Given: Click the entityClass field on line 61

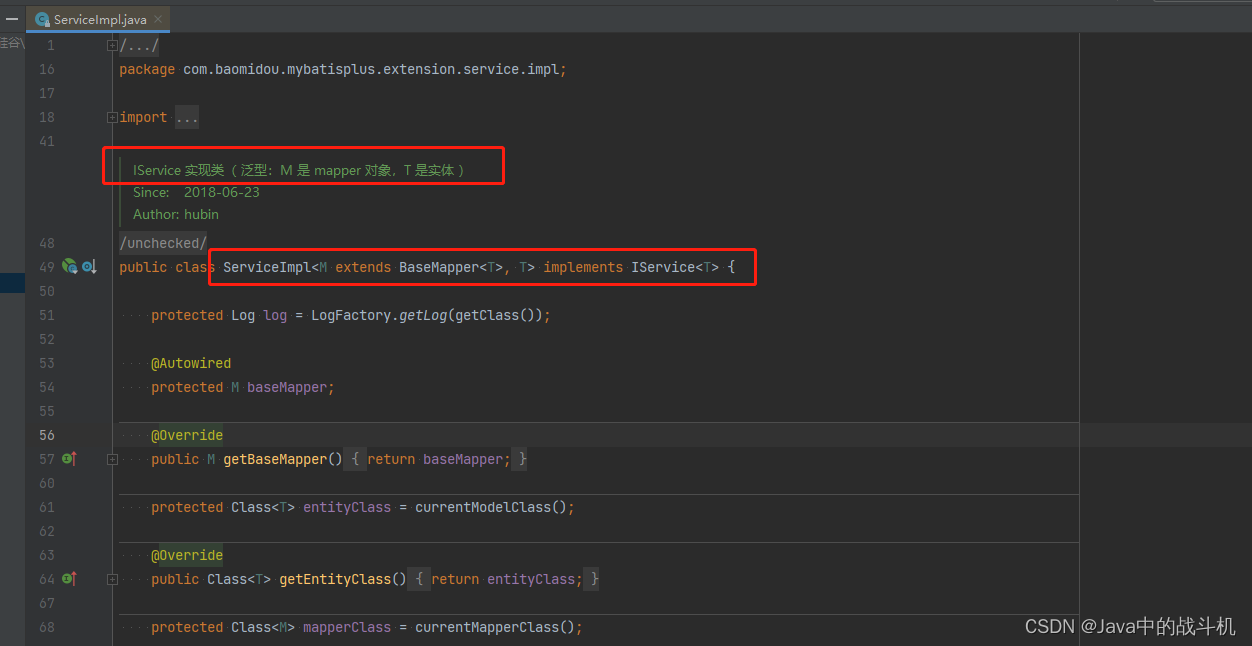Looking at the screenshot, I should tap(347, 507).
